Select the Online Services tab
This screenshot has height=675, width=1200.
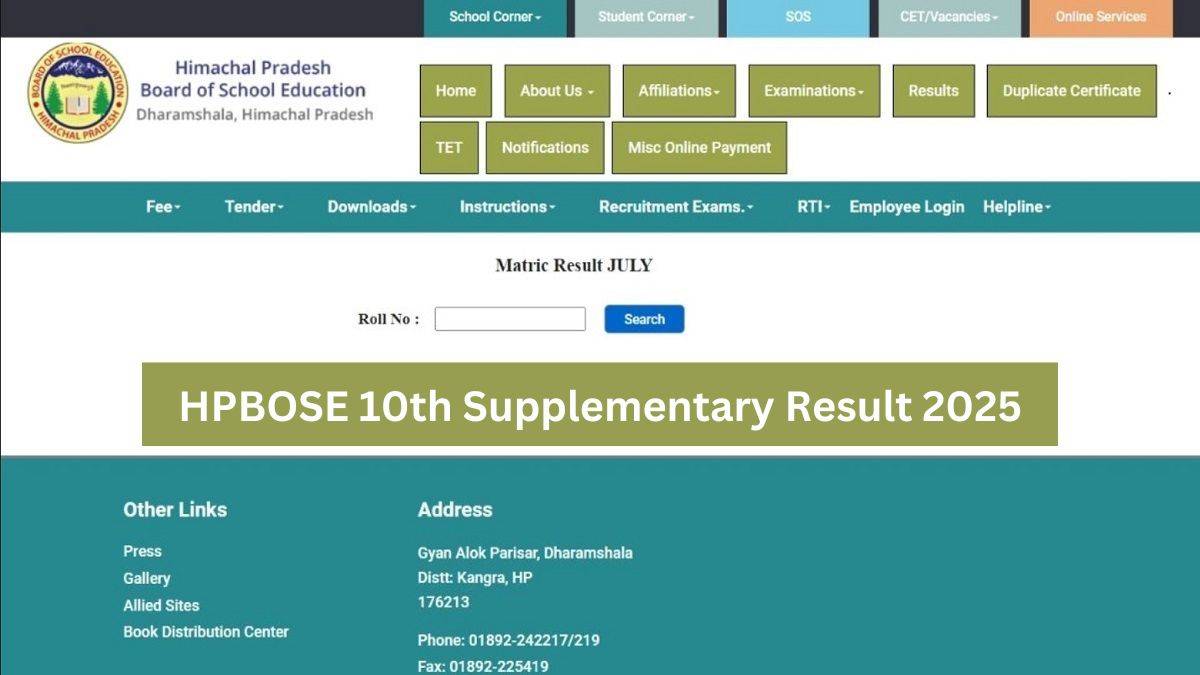coord(1098,17)
